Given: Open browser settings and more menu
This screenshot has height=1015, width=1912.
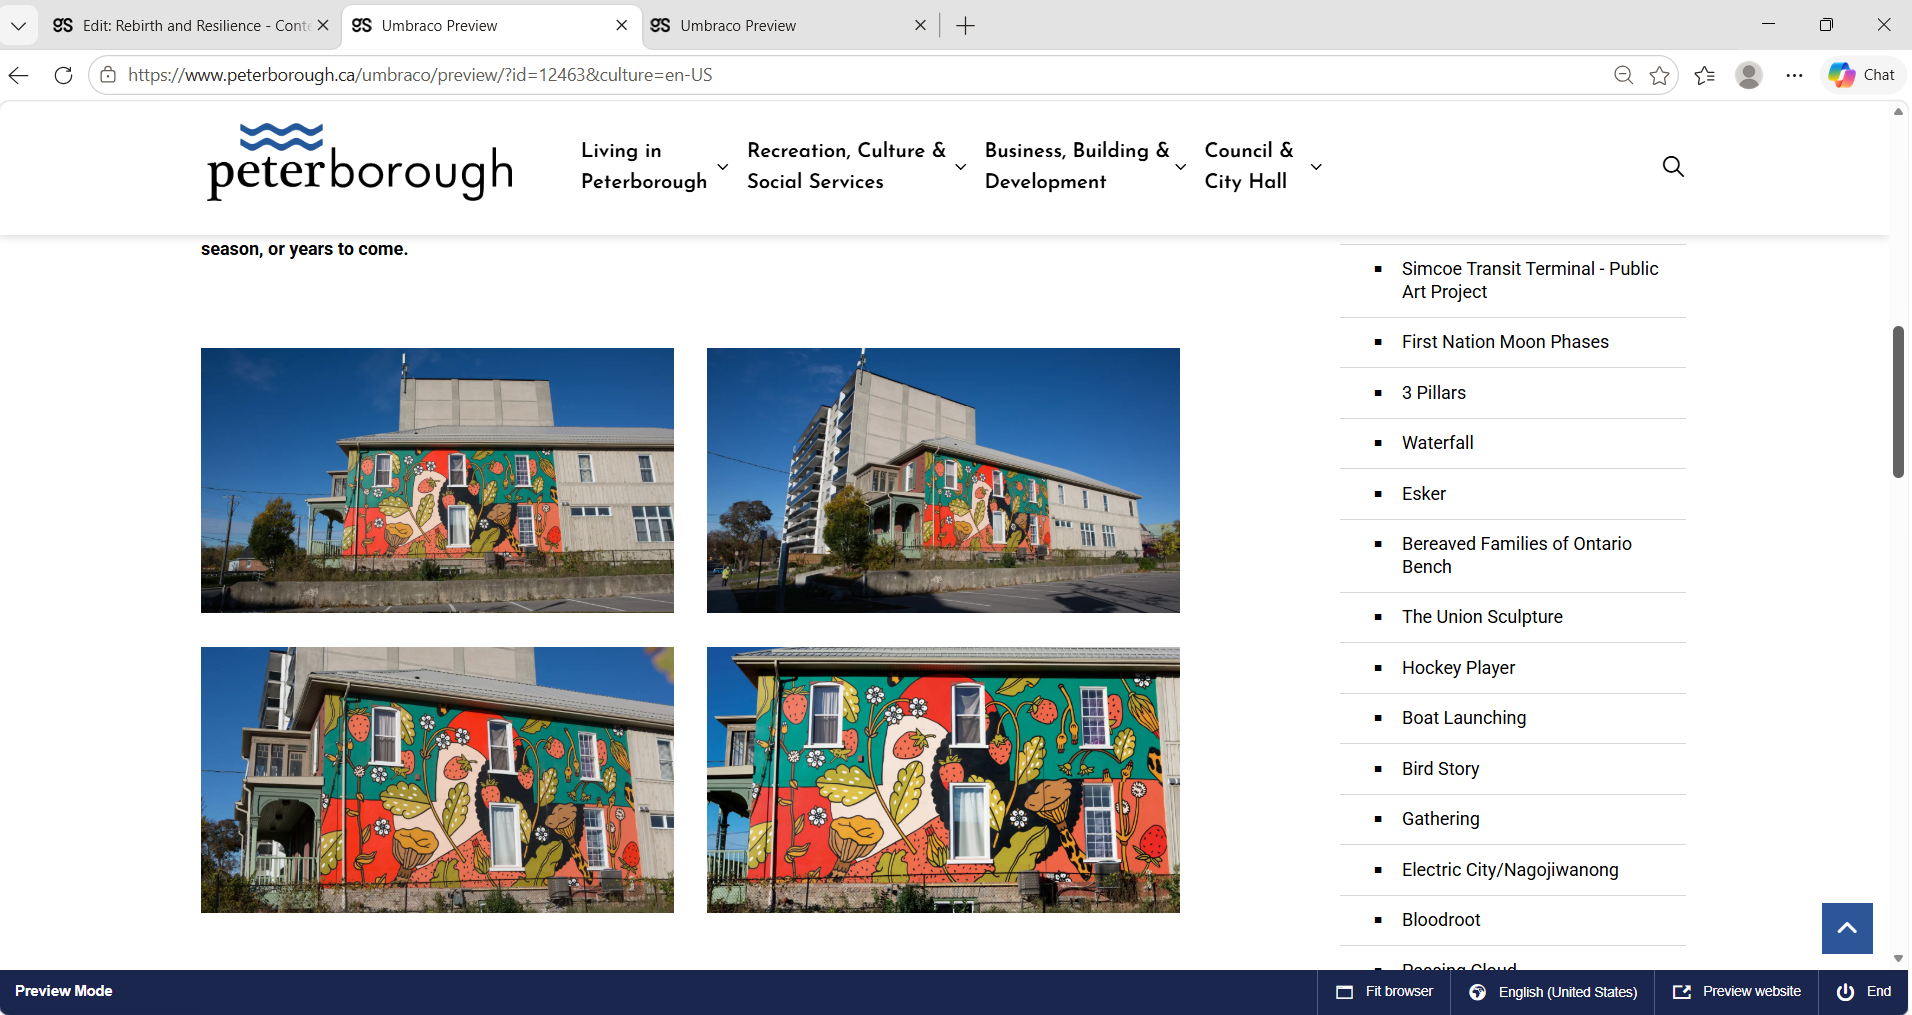Looking at the screenshot, I should (1795, 75).
